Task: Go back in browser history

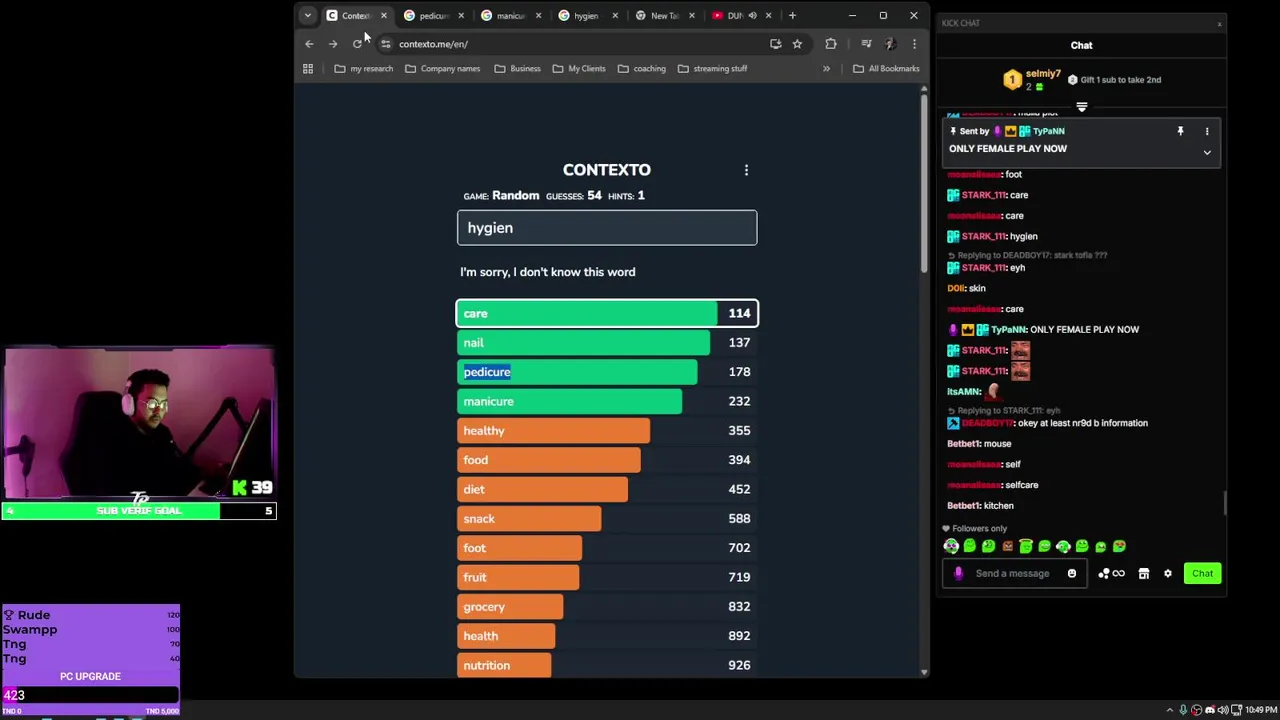Action: 309,44
